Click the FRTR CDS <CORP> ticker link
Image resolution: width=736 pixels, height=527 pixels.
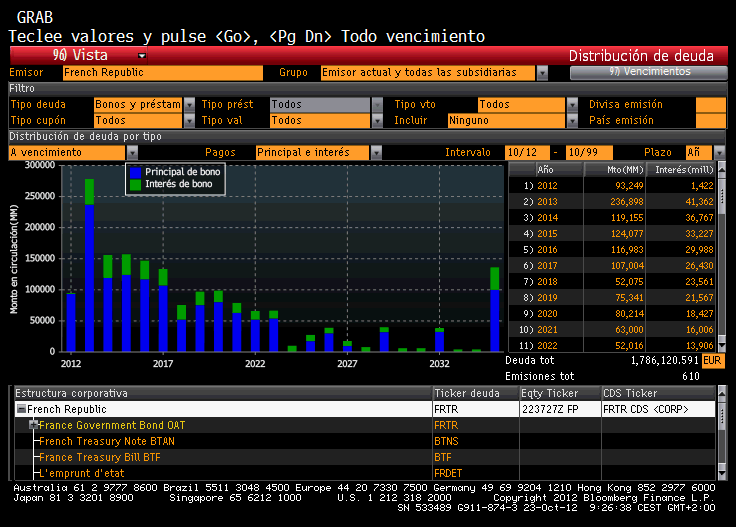[644, 409]
